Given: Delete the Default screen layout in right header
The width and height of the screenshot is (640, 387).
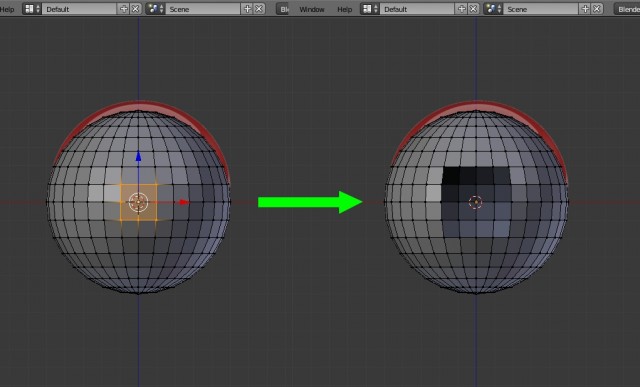Looking at the screenshot, I should (x=473, y=9).
